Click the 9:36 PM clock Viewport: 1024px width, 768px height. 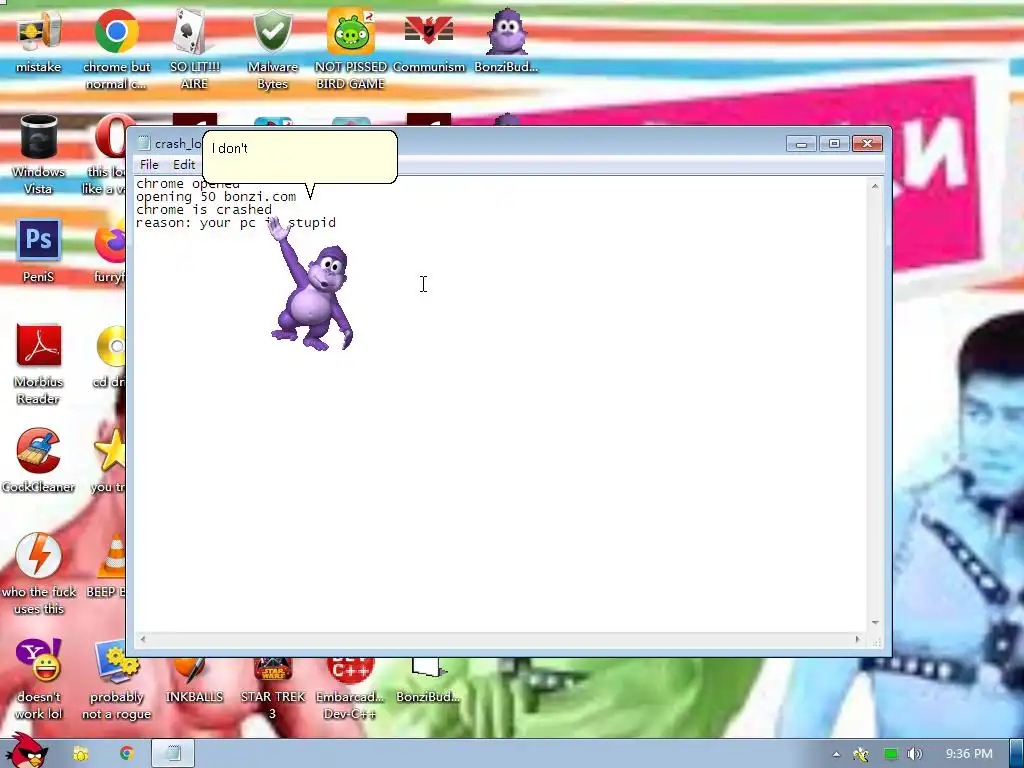coord(969,754)
